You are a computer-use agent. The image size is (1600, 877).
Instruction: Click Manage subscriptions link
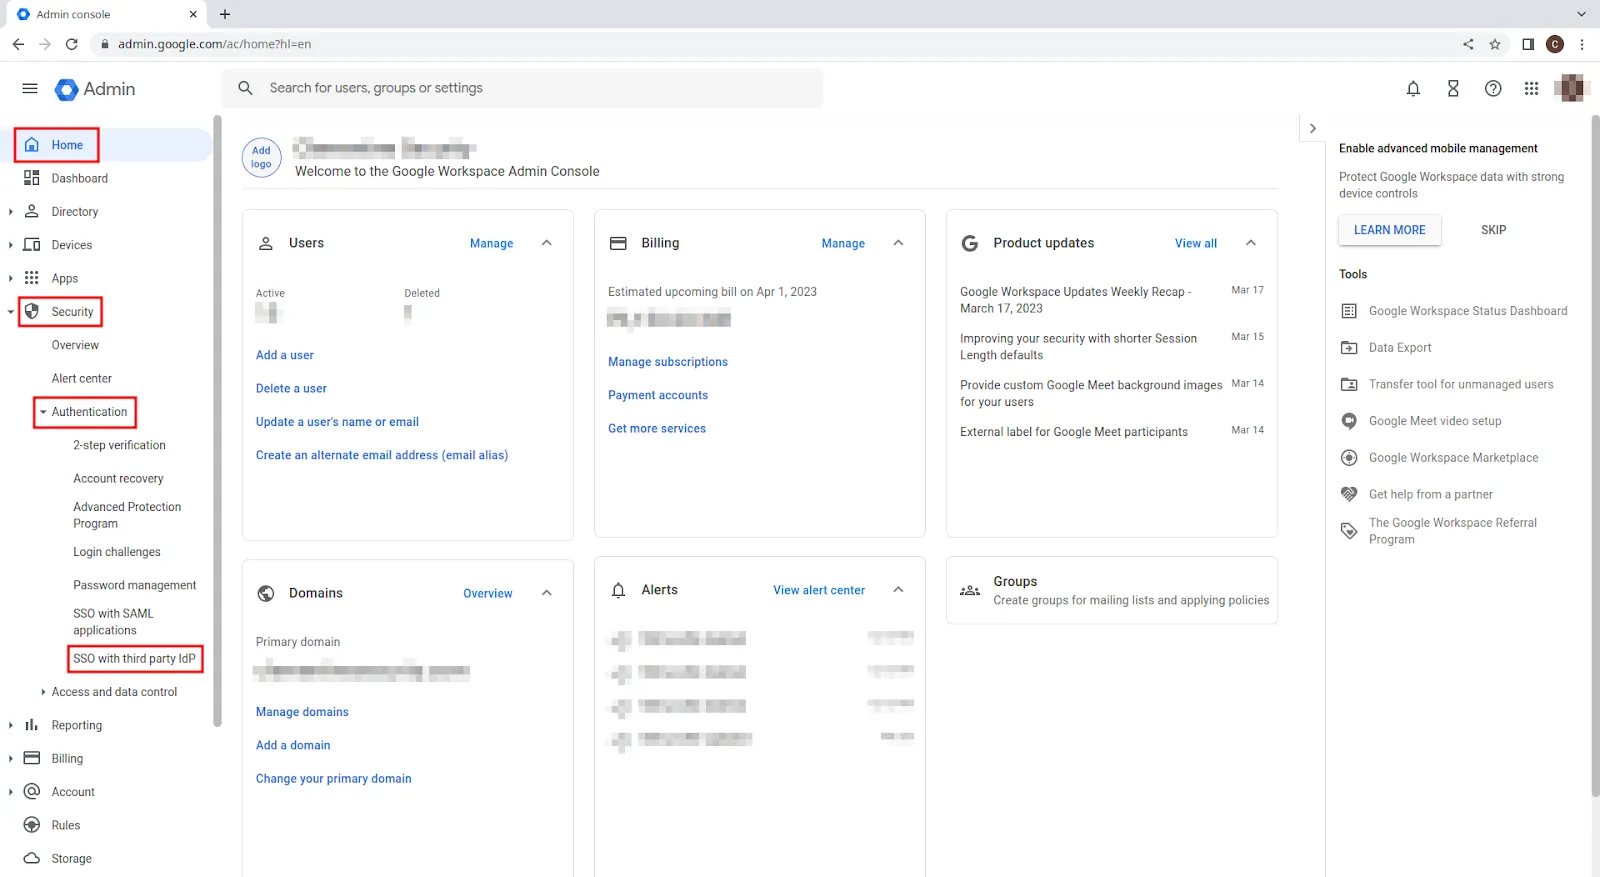[668, 362]
